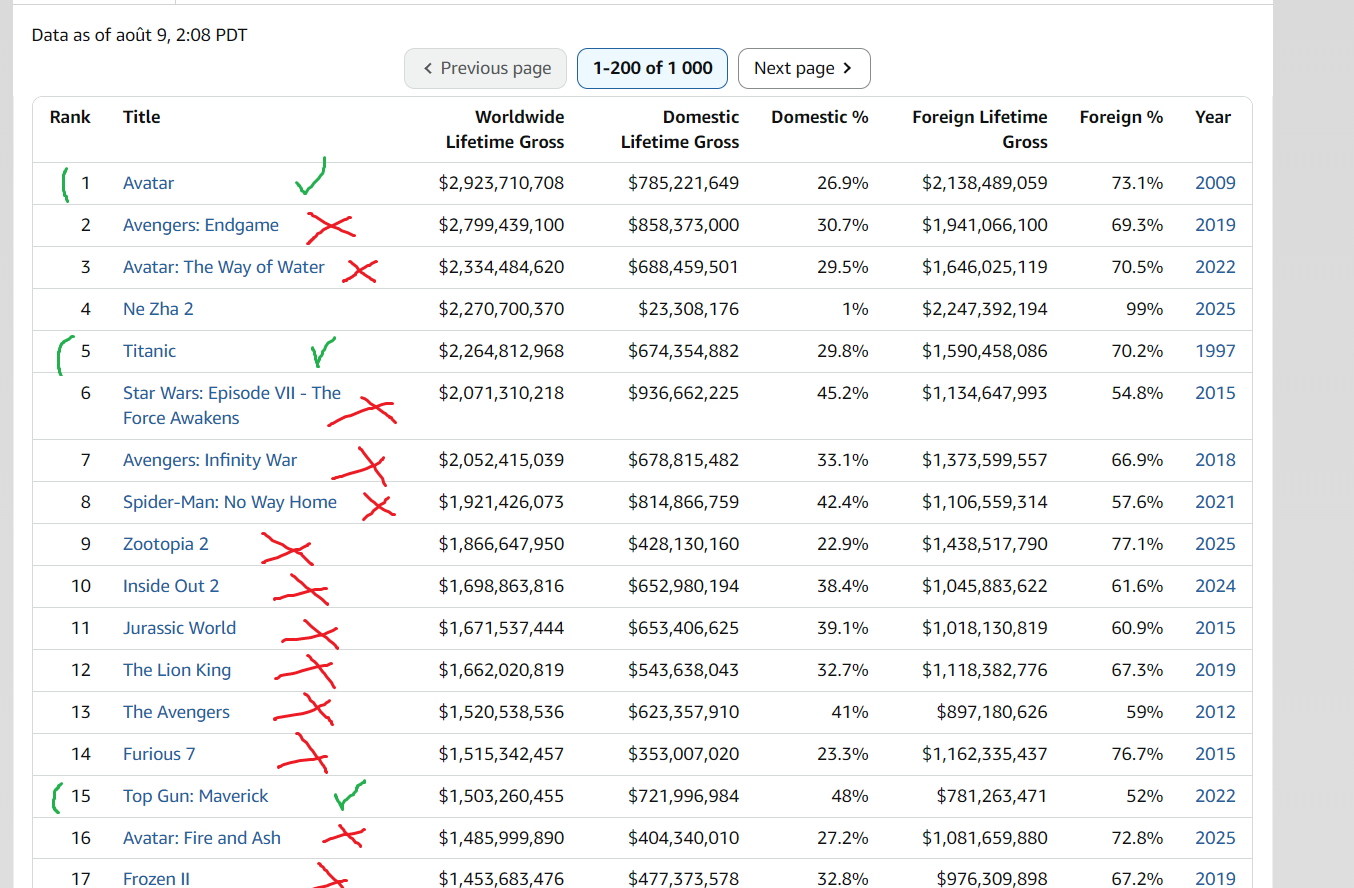The height and width of the screenshot is (888, 1354).
Task: Click the Worldwide Lifetime Gross column header
Action: click(505, 130)
